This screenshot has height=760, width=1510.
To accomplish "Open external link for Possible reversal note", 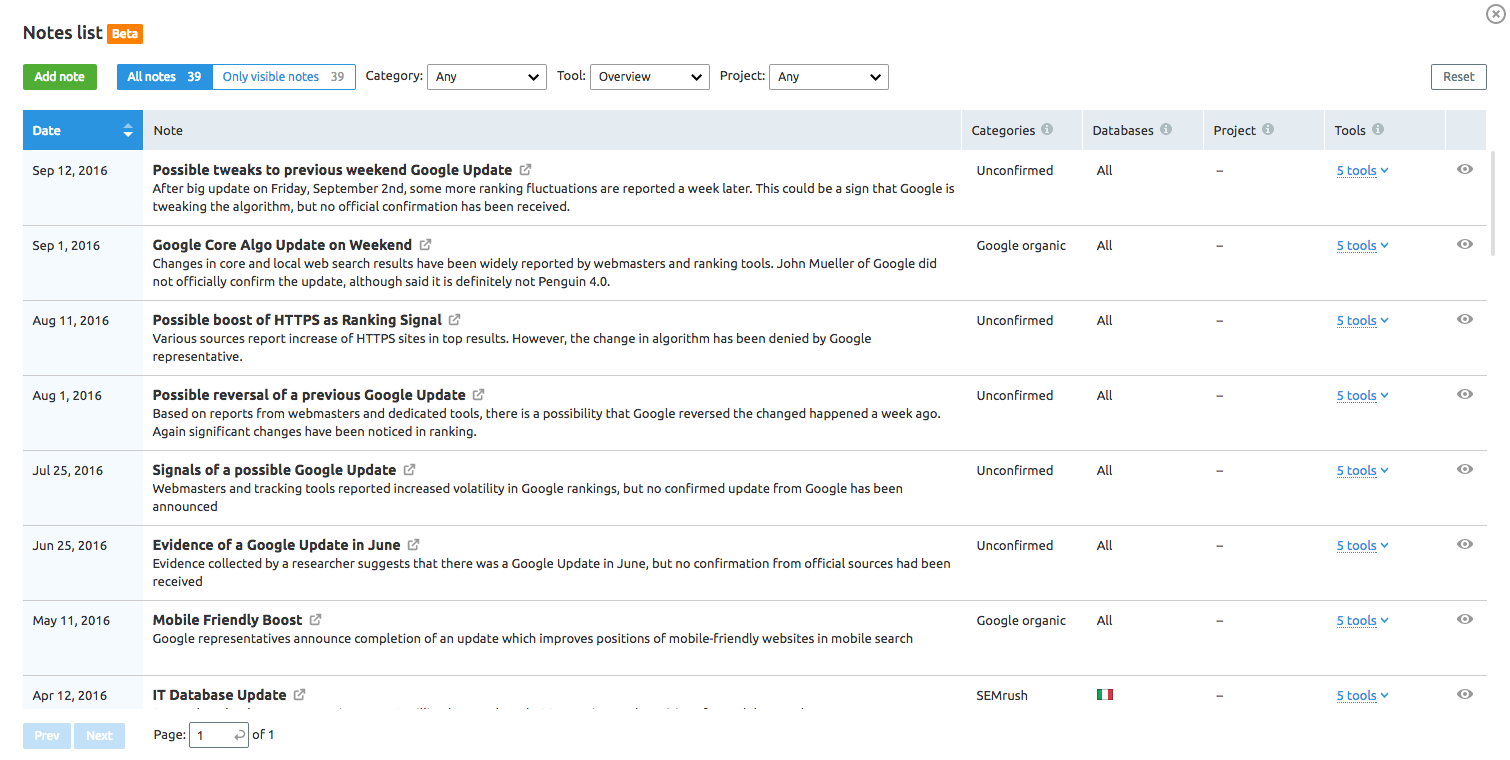I will point(479,395).
